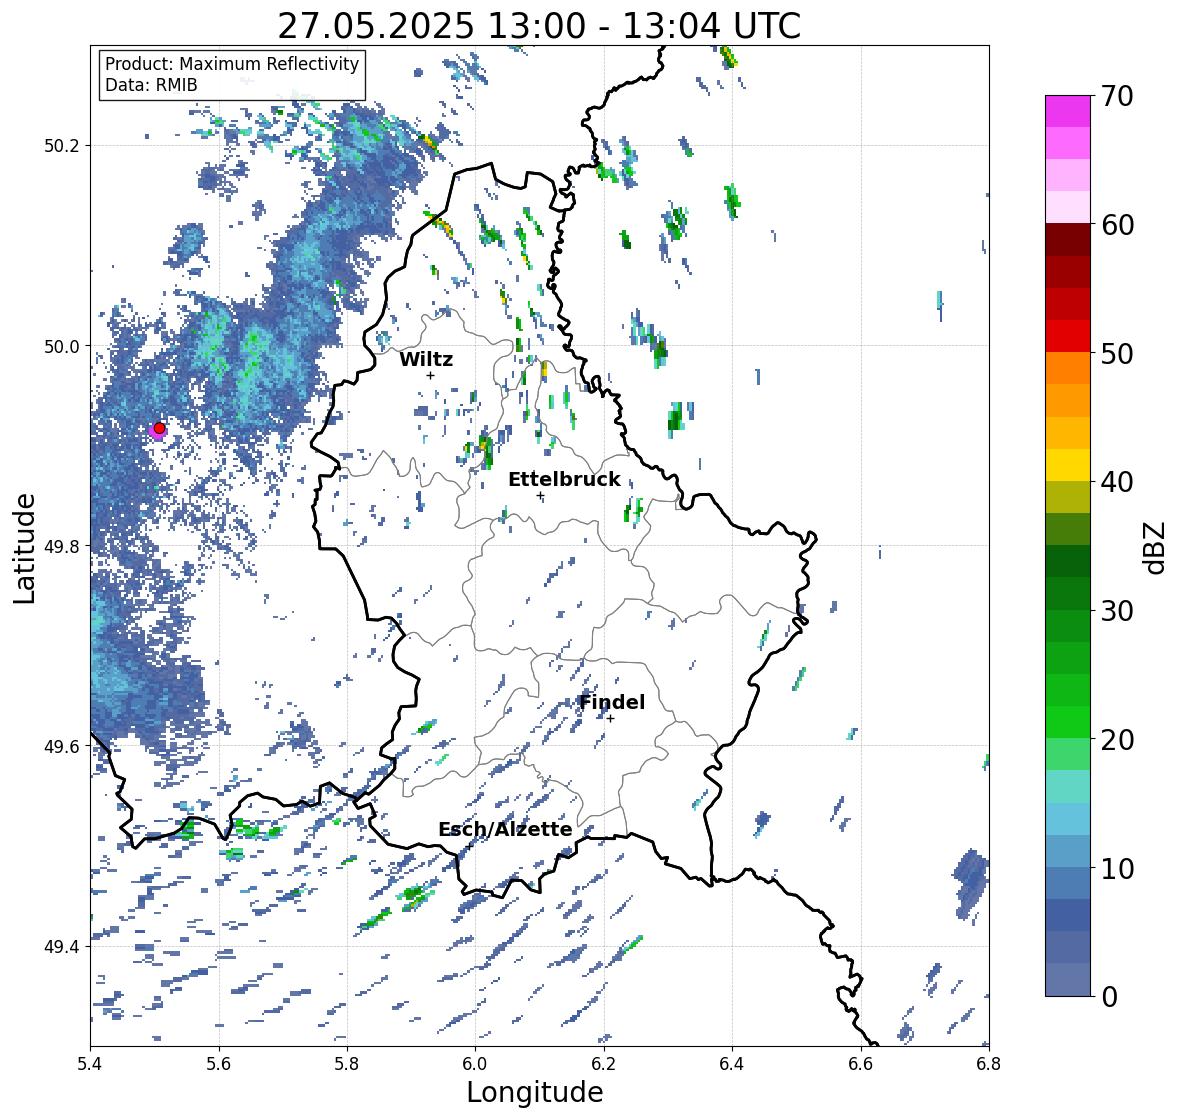
Task: Click the plot title "27.05.2025 13:00 - 13:04 UTC"
Action: point(539,26)
